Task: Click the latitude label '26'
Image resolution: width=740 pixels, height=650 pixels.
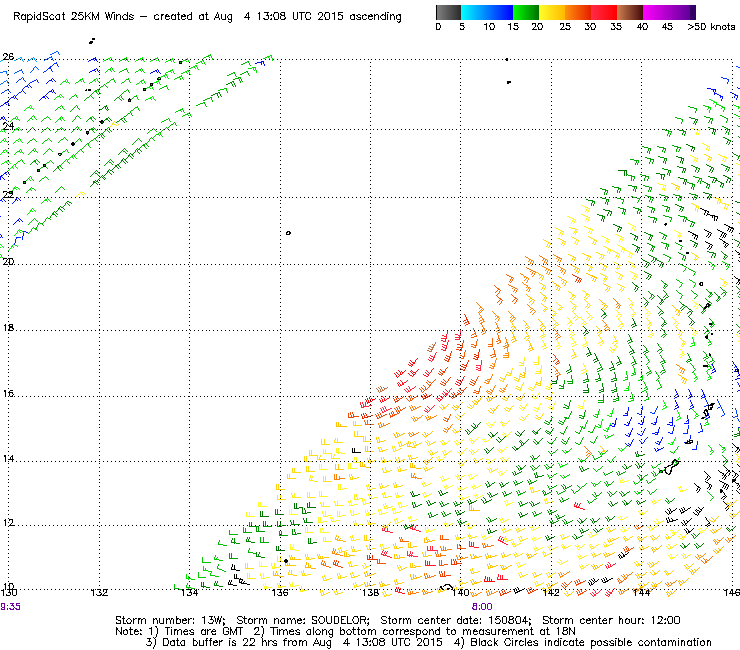Action: (8, 57)
